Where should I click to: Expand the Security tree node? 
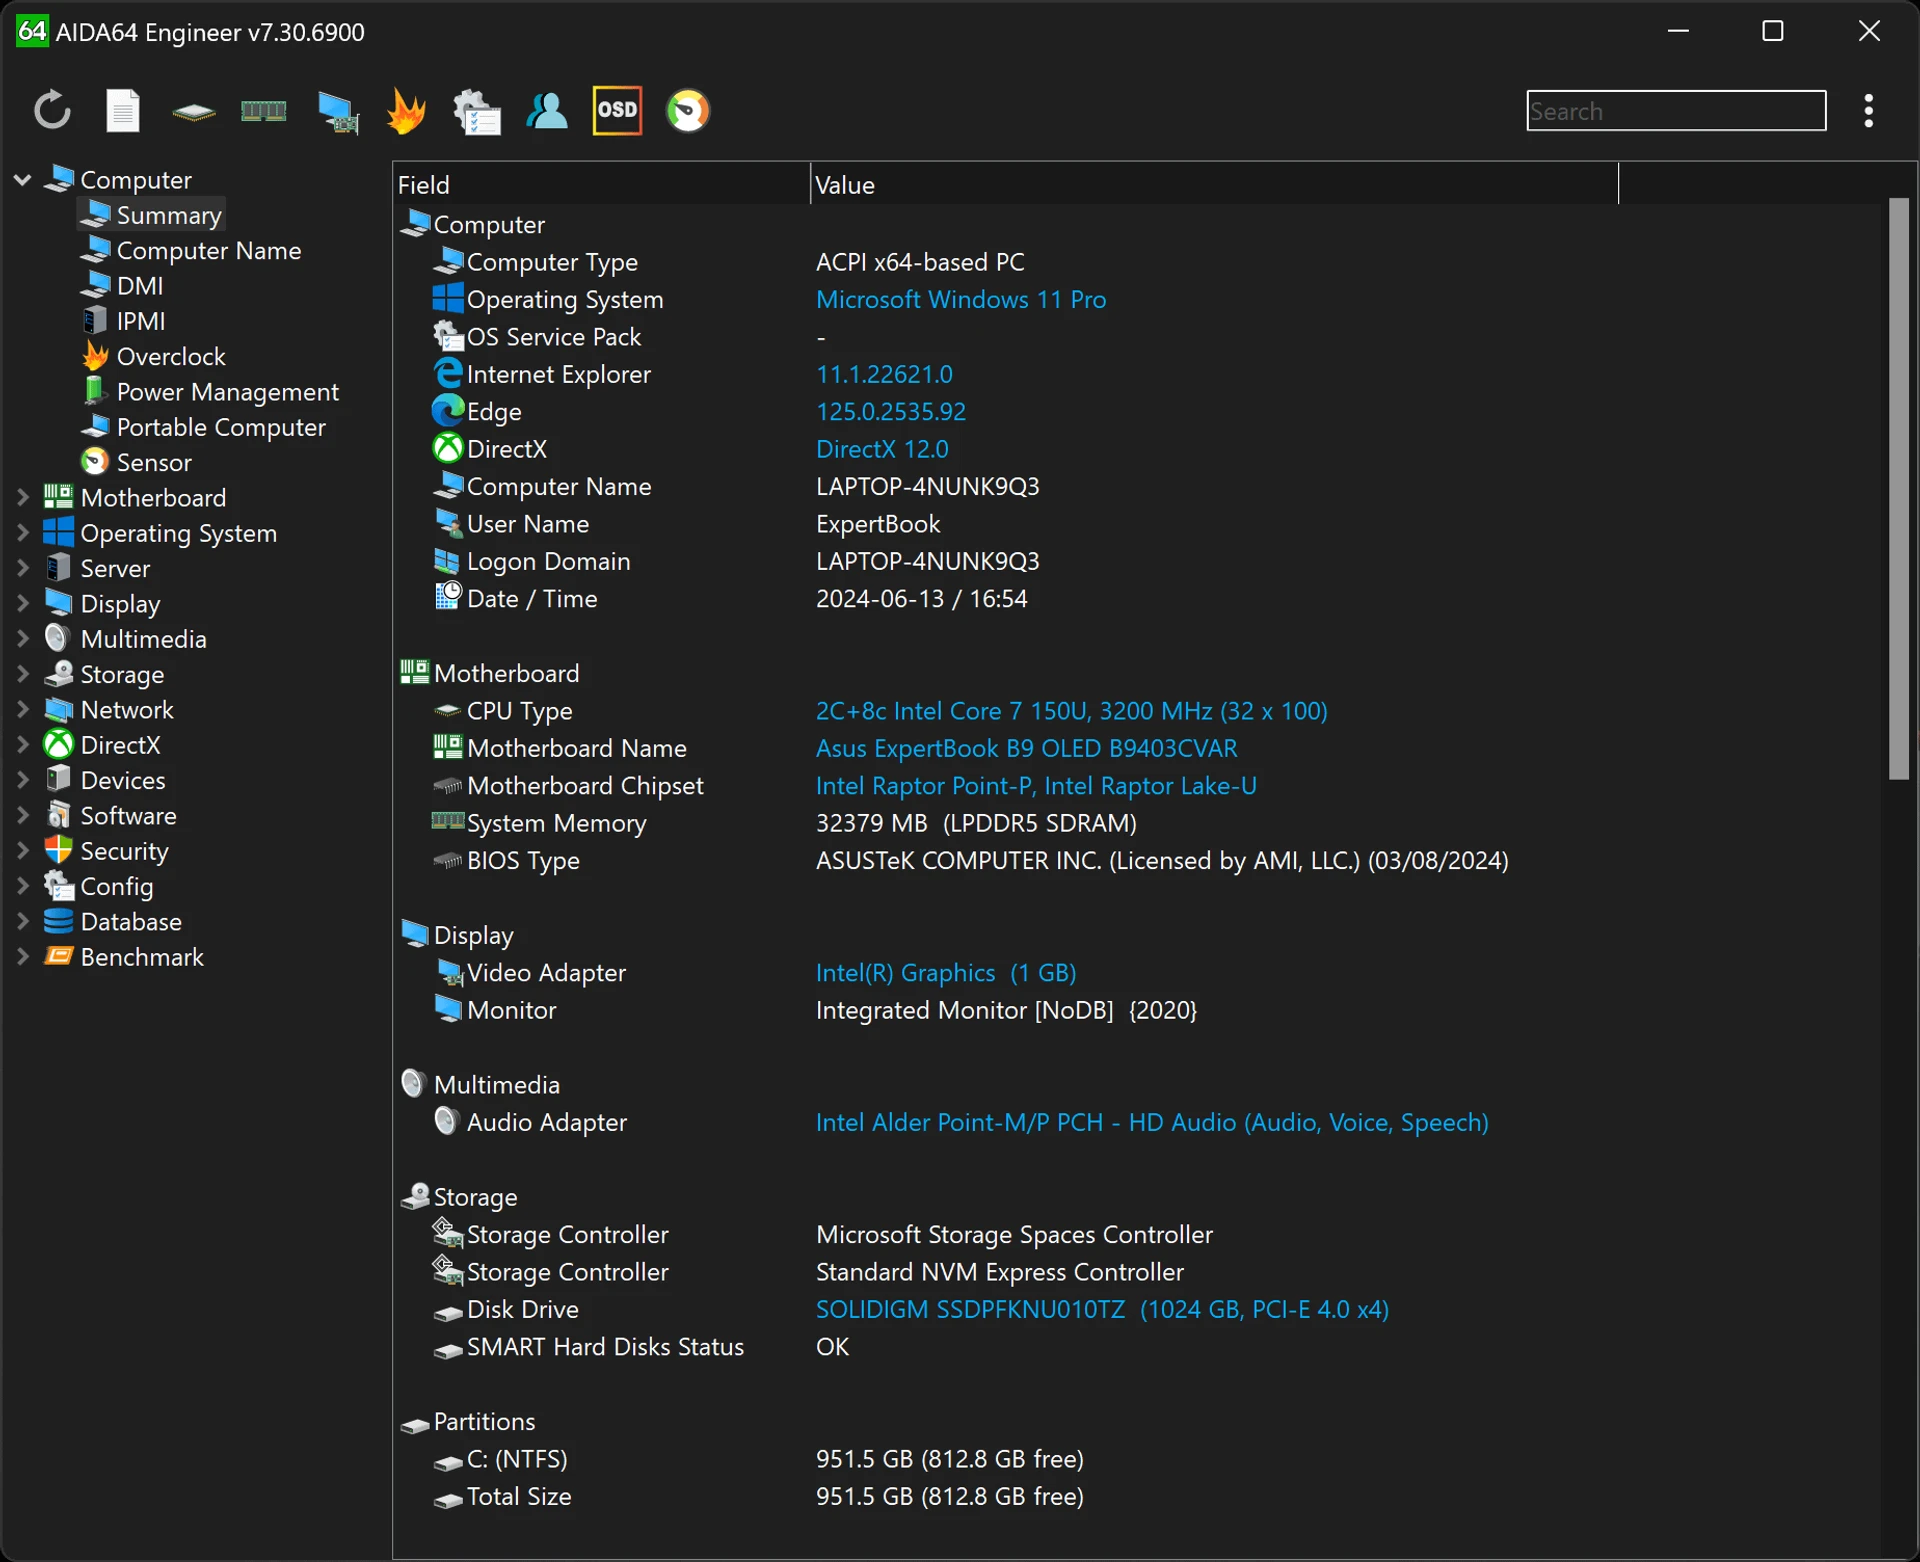(x=22, y=851)
